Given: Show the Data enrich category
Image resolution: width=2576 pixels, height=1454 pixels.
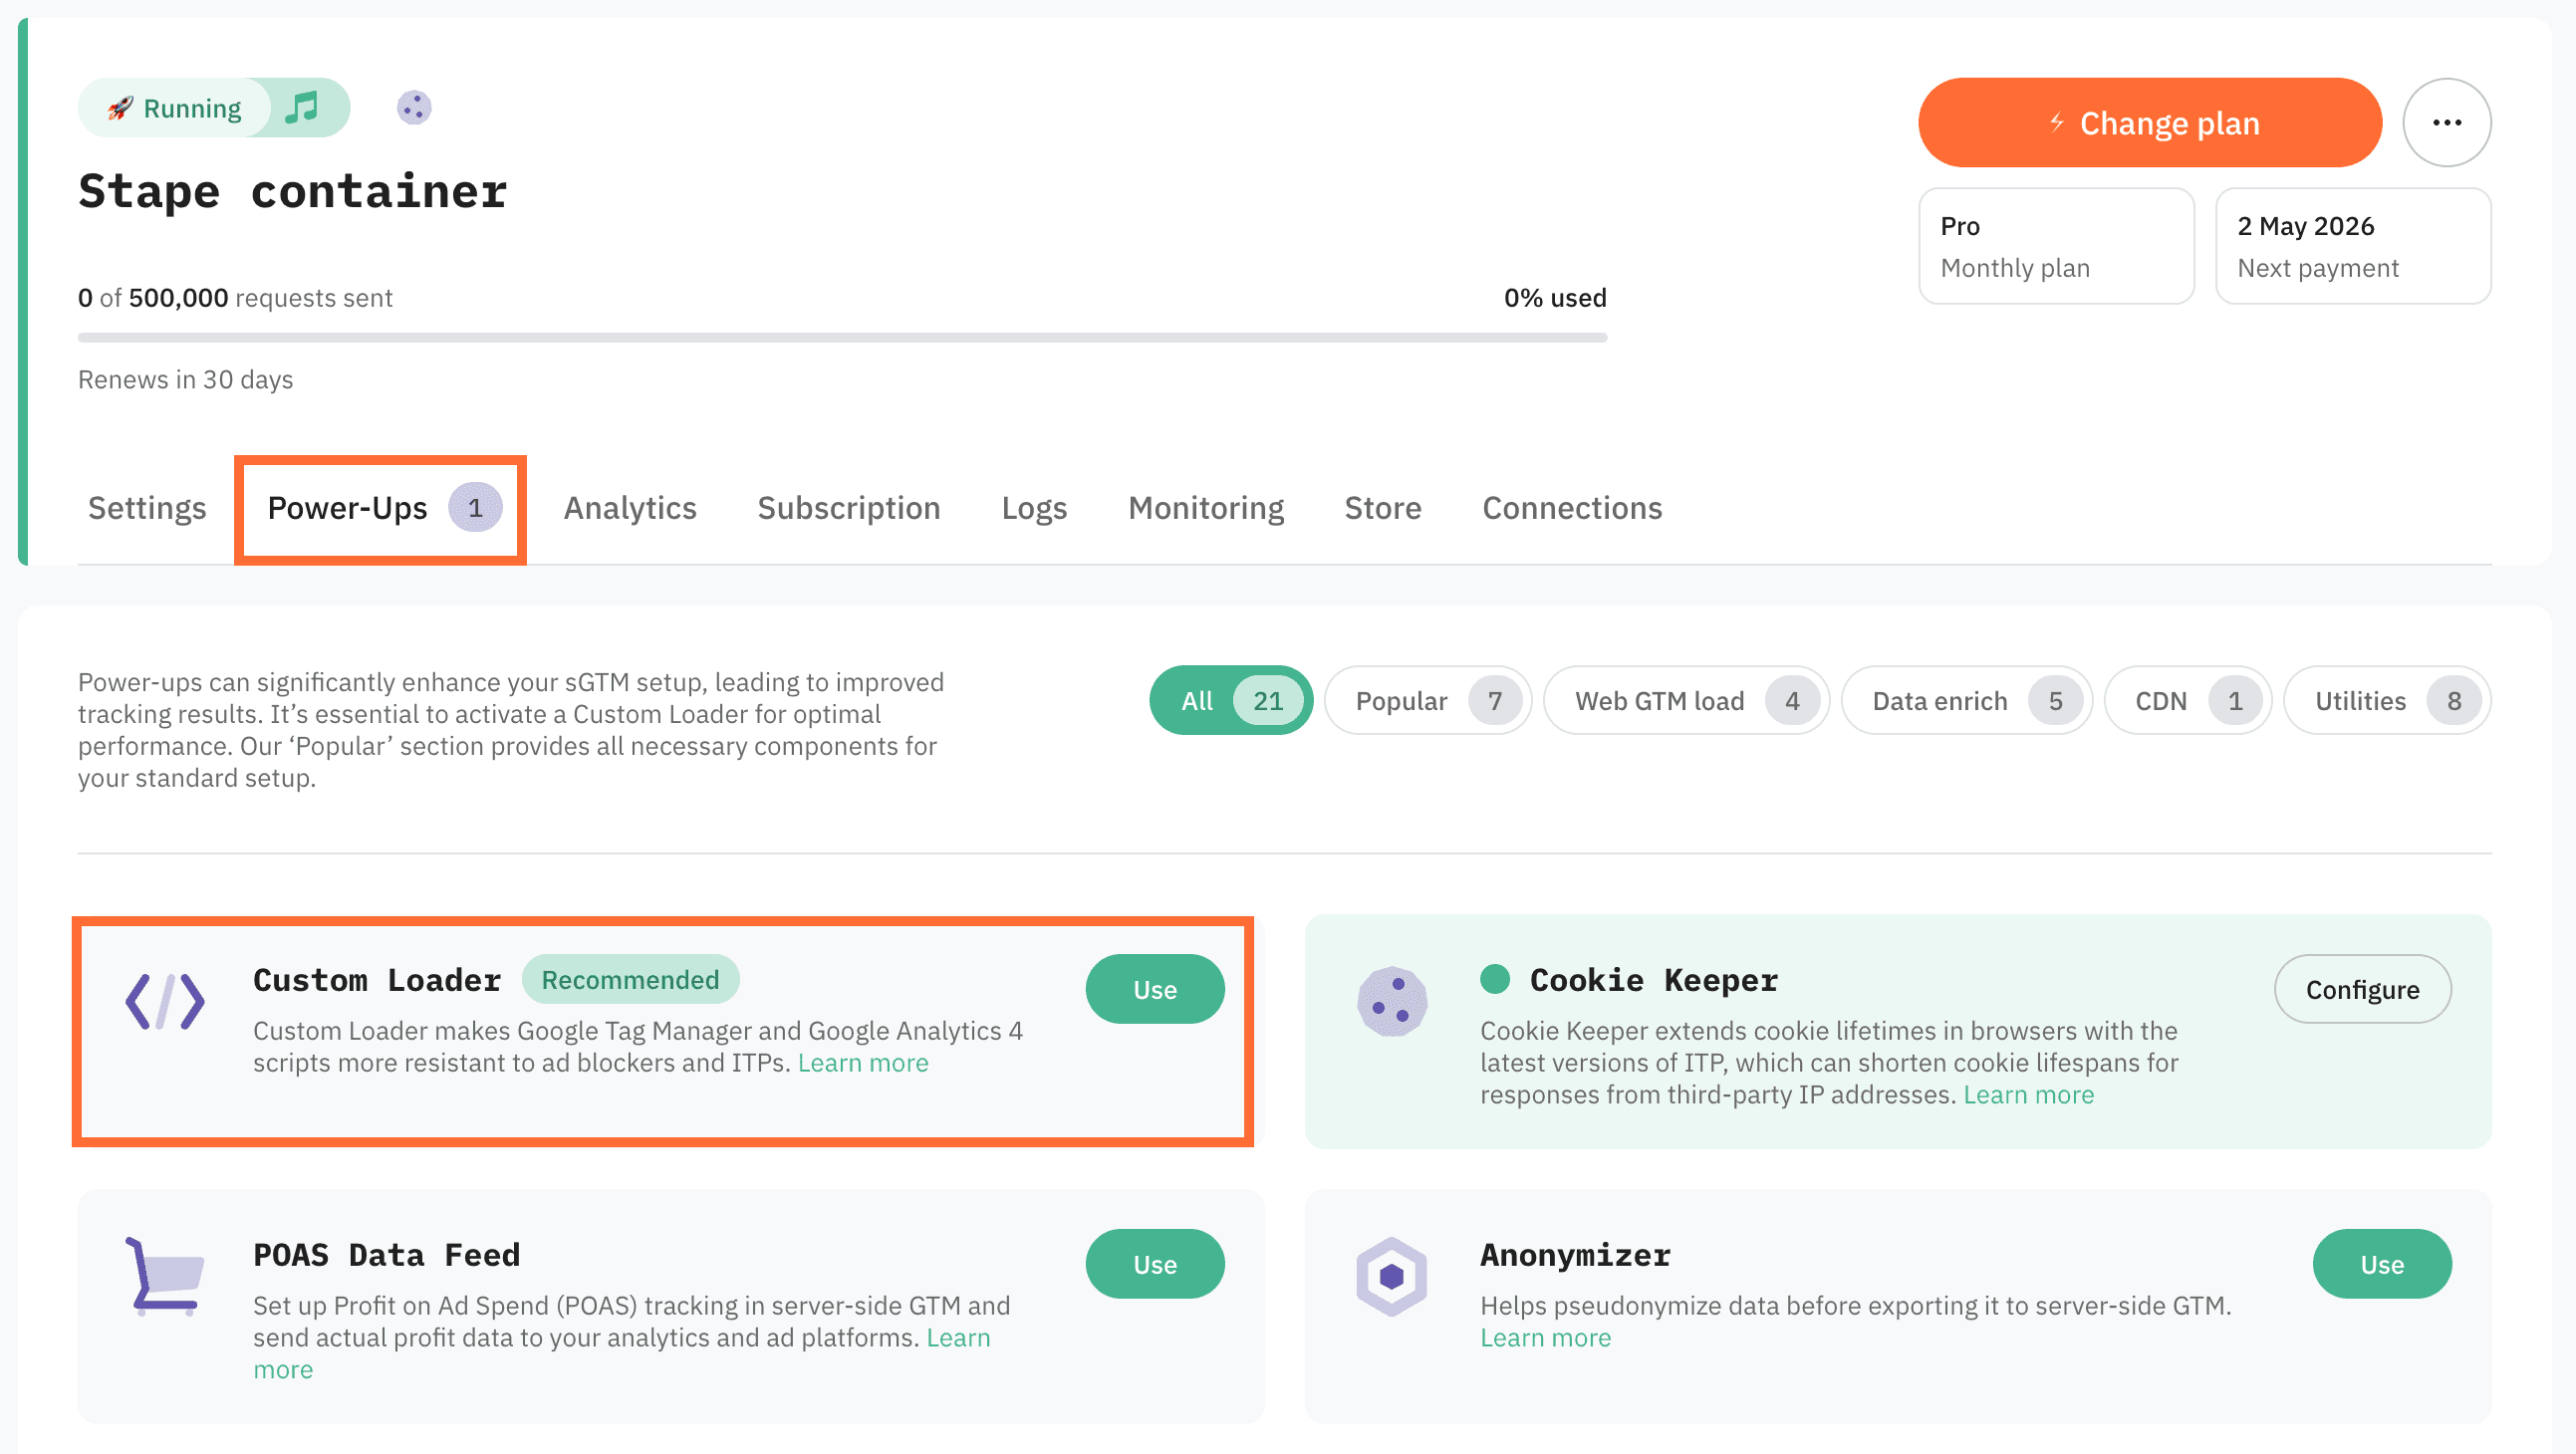Looking at the screenshot, I should coord(1965,701).
